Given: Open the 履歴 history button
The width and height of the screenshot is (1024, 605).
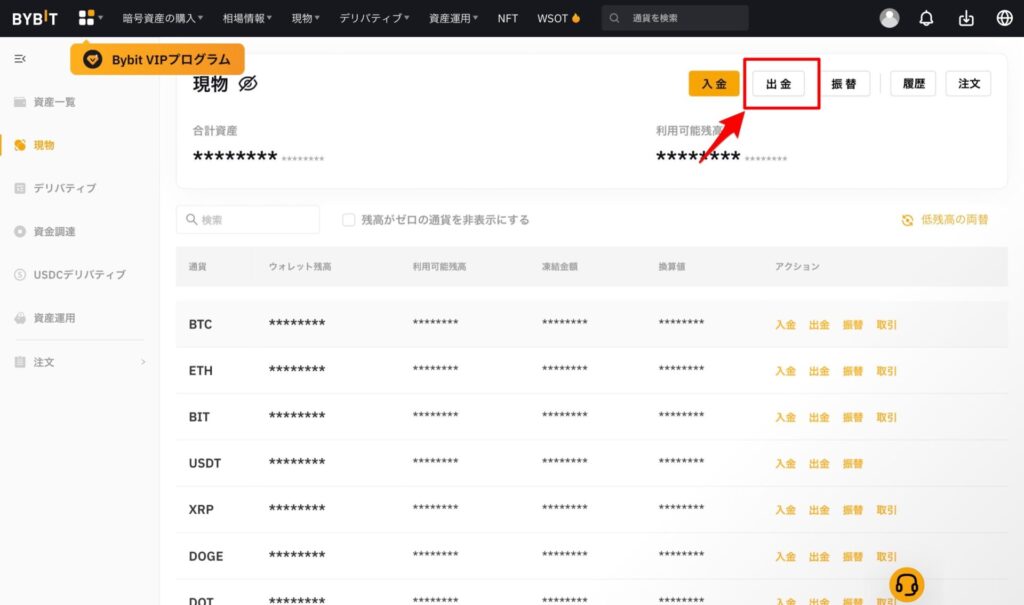Looking at the screenshot, I should 913,84.
